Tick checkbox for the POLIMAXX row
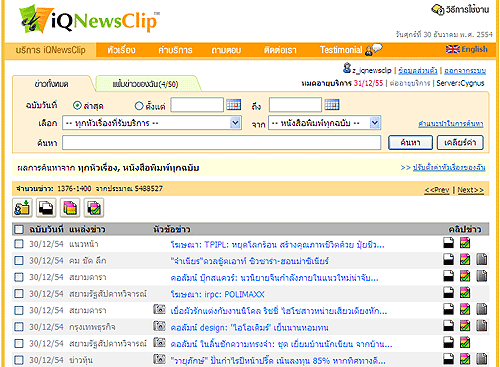 19,294
